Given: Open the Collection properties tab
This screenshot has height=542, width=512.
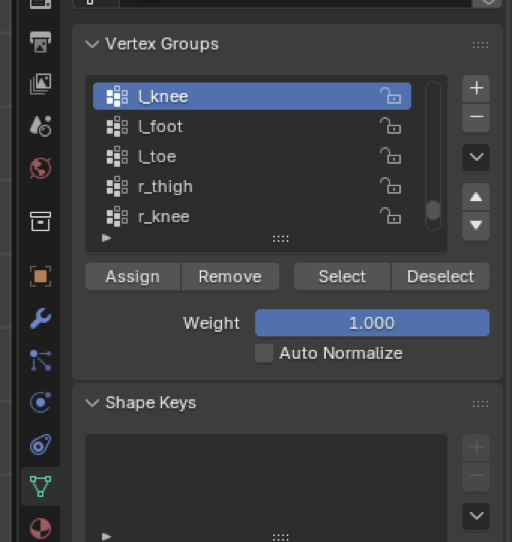Looking at the screenshot, I should click(40, 221).
